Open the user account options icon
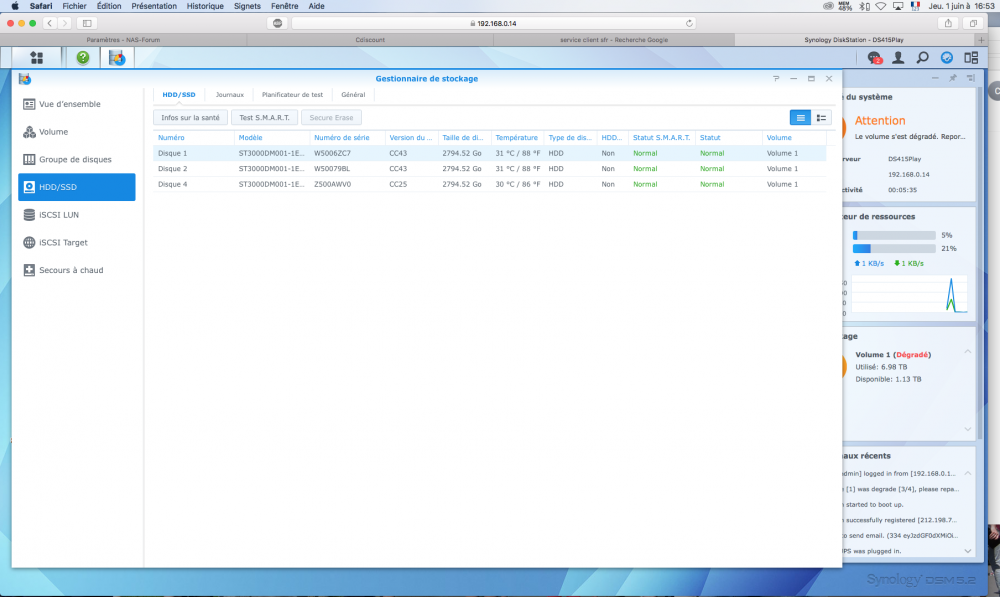 pyautogui.click(x=899, y=58)
